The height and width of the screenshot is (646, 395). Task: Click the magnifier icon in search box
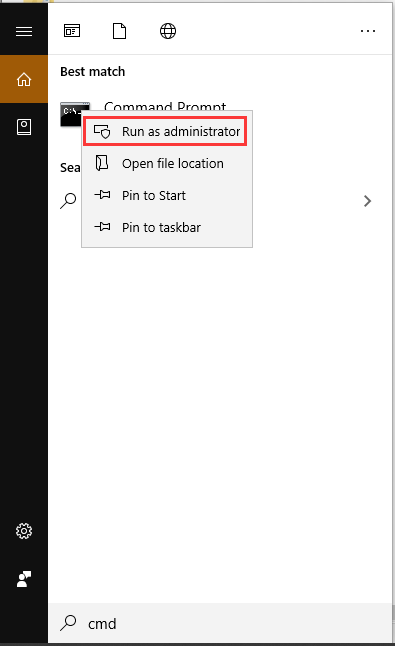point(68,623)
